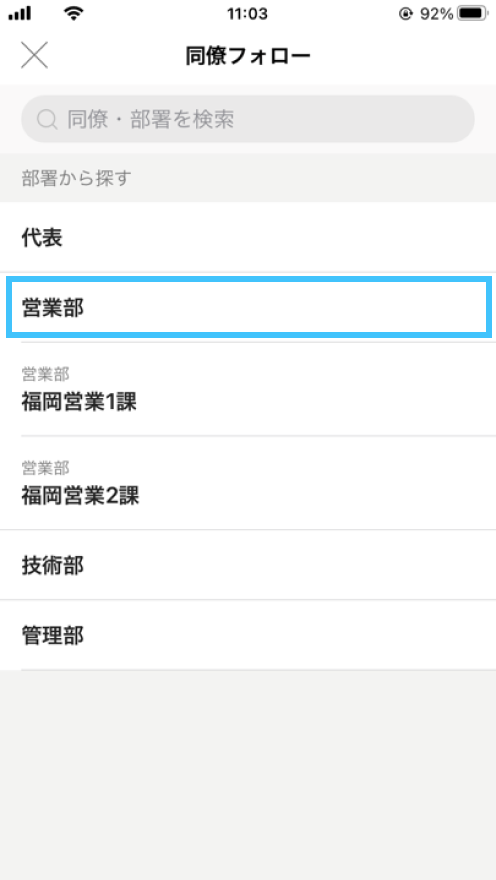
Task: Tap small 営業部 label above 福岡営業1課
Action: tap(45, 373)
